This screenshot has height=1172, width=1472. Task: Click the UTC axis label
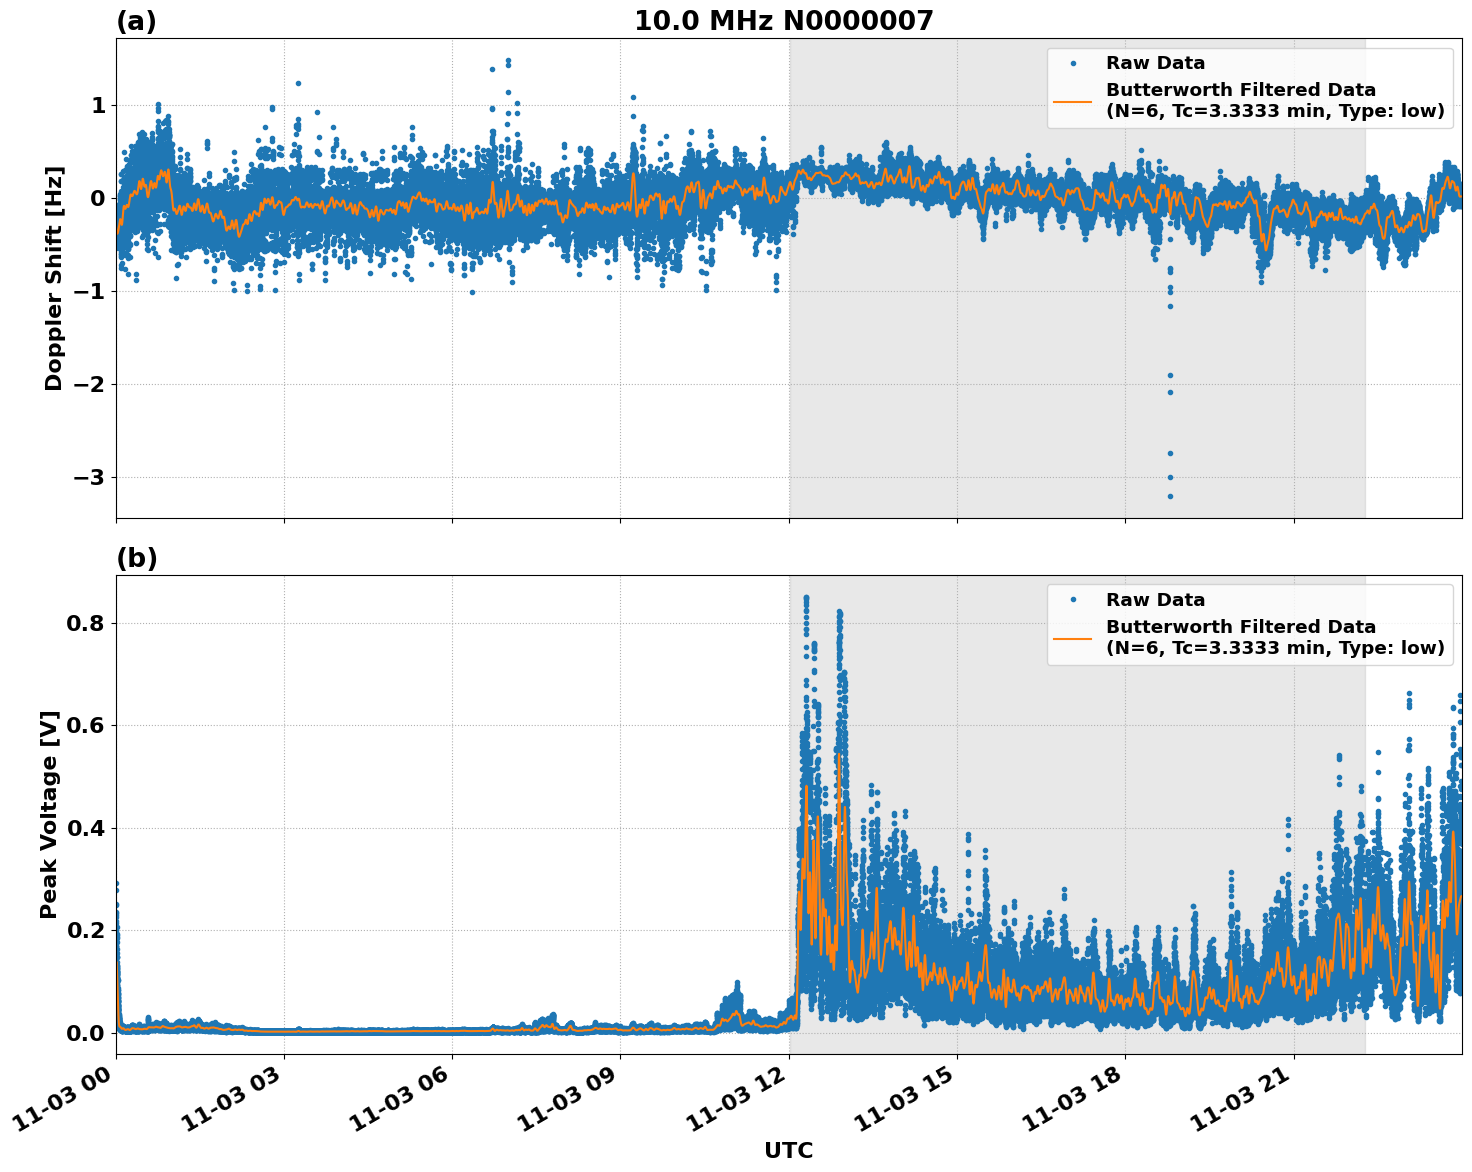pyautogui.click(x=787, y=1151)
